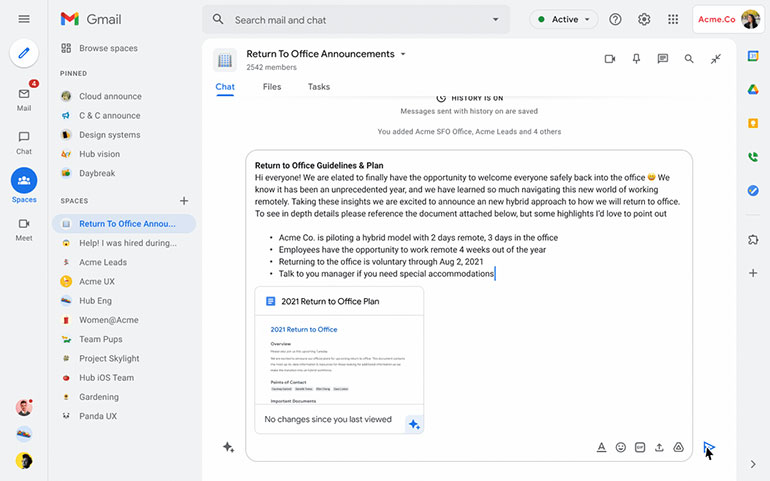Open the Help question mark icon
The image size is (770, 481).
pos(615,19)
